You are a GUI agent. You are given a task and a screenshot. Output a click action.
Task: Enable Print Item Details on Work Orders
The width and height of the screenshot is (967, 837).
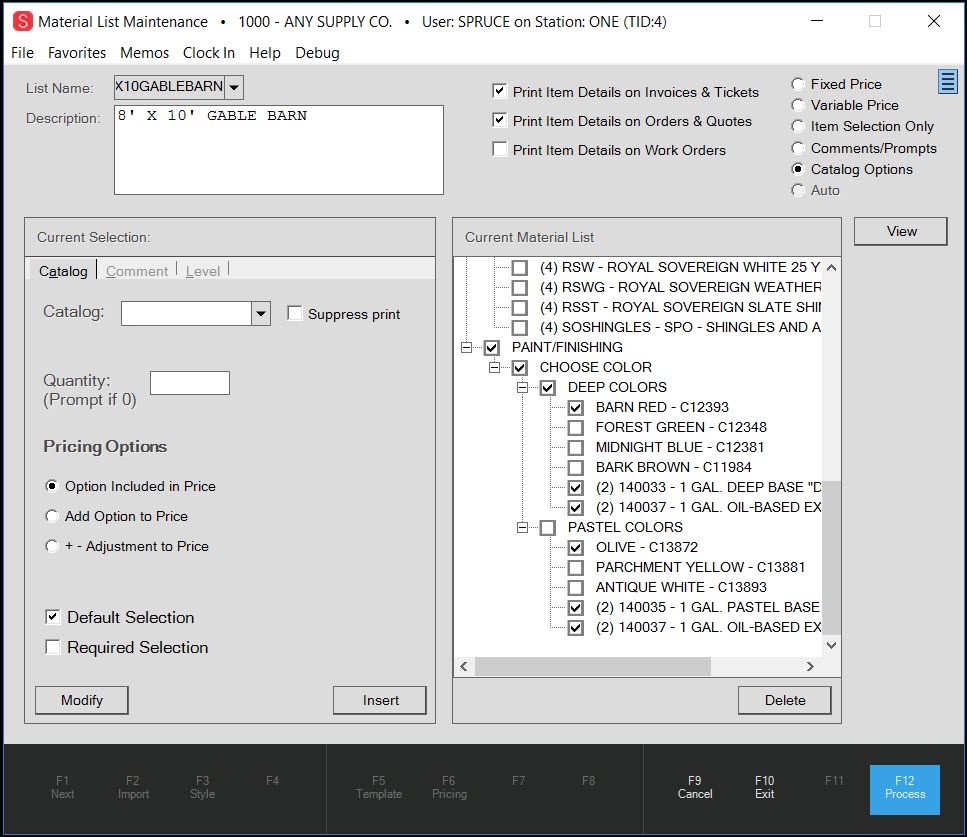pyautogui.click(x=498, y=148)
